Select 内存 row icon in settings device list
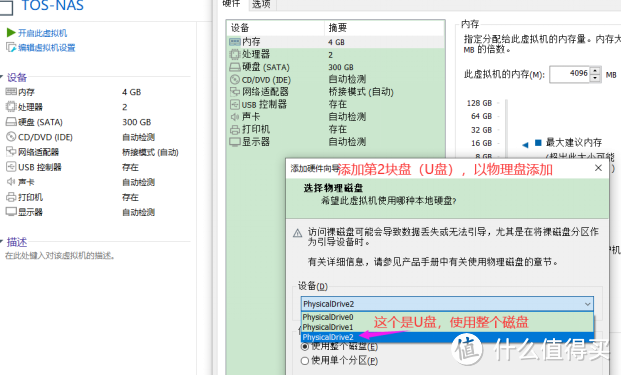Viewport: 621px width, 376px height. [235, 42]
